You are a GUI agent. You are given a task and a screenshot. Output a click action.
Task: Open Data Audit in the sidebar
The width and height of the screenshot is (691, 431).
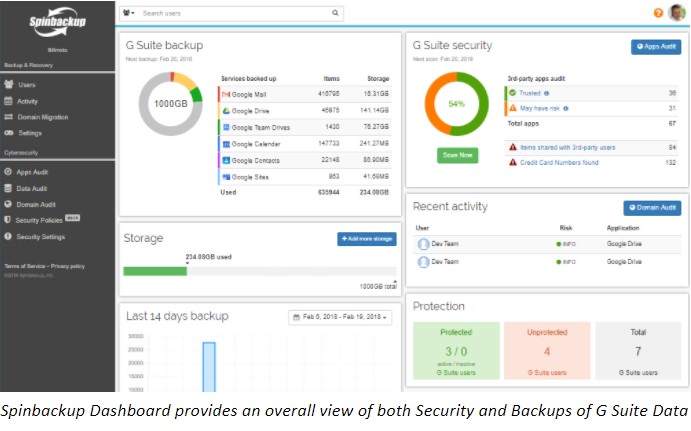coord(32,189)
